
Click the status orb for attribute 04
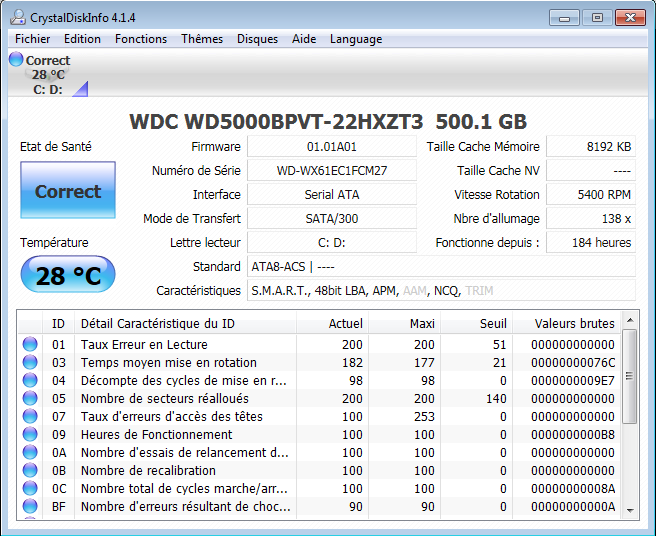[30, 380]
